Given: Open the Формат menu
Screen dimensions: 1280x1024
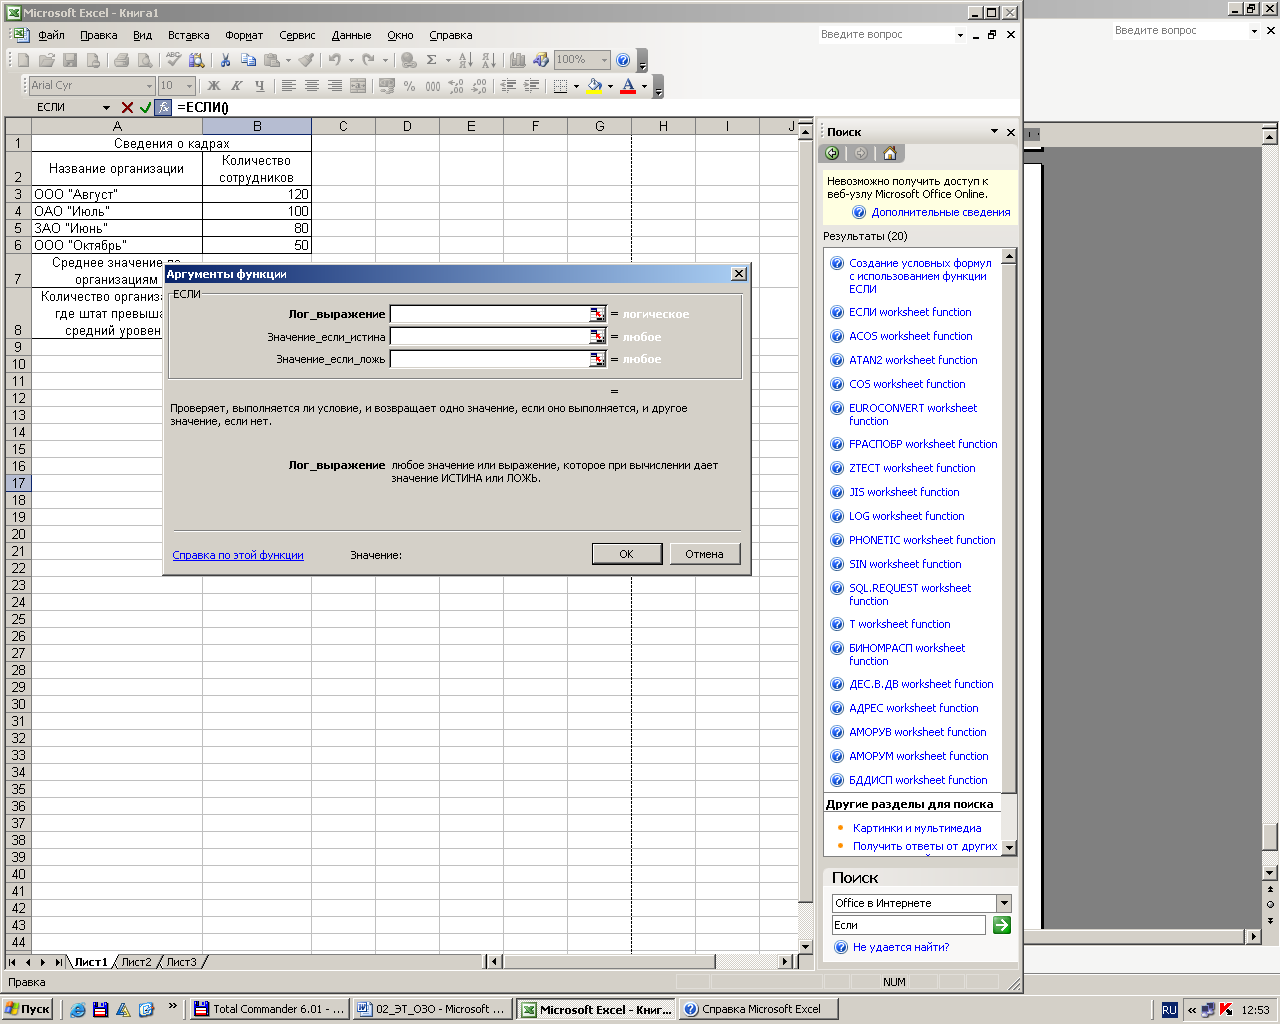Looking at the screenshot, I should pos(244,35).
